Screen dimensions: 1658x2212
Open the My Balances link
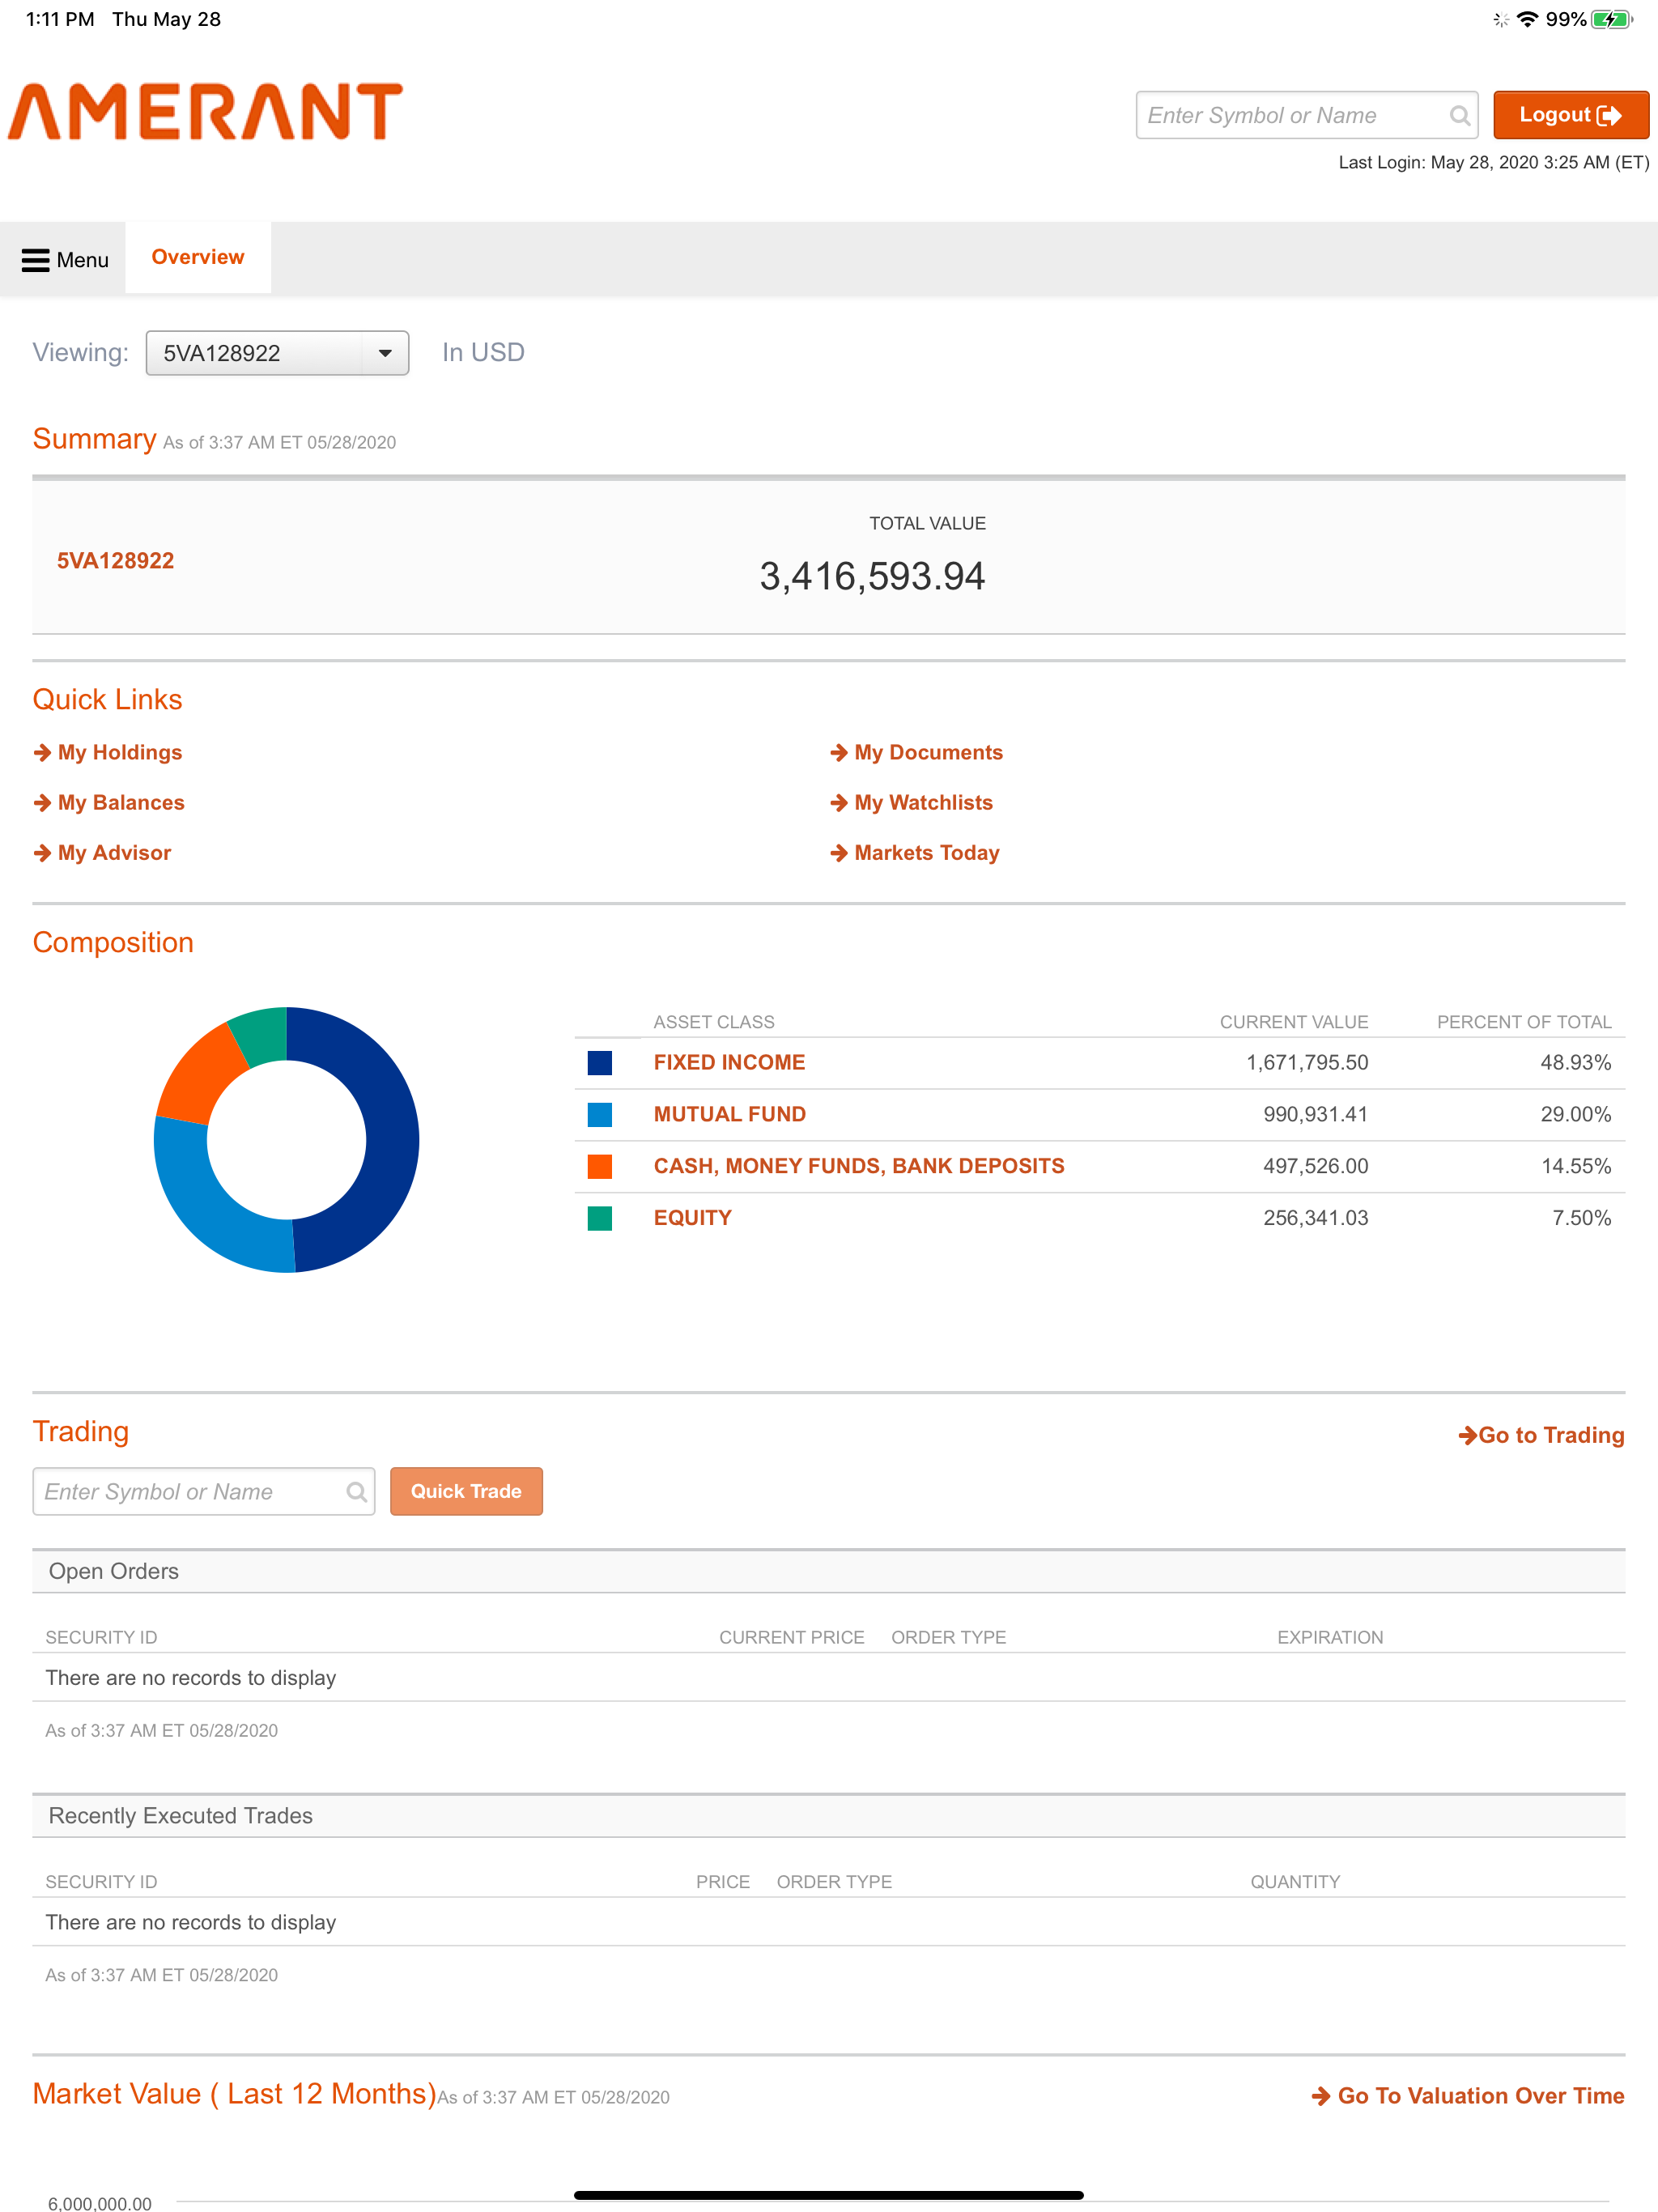pyautogui.click(x=121, y=803)
